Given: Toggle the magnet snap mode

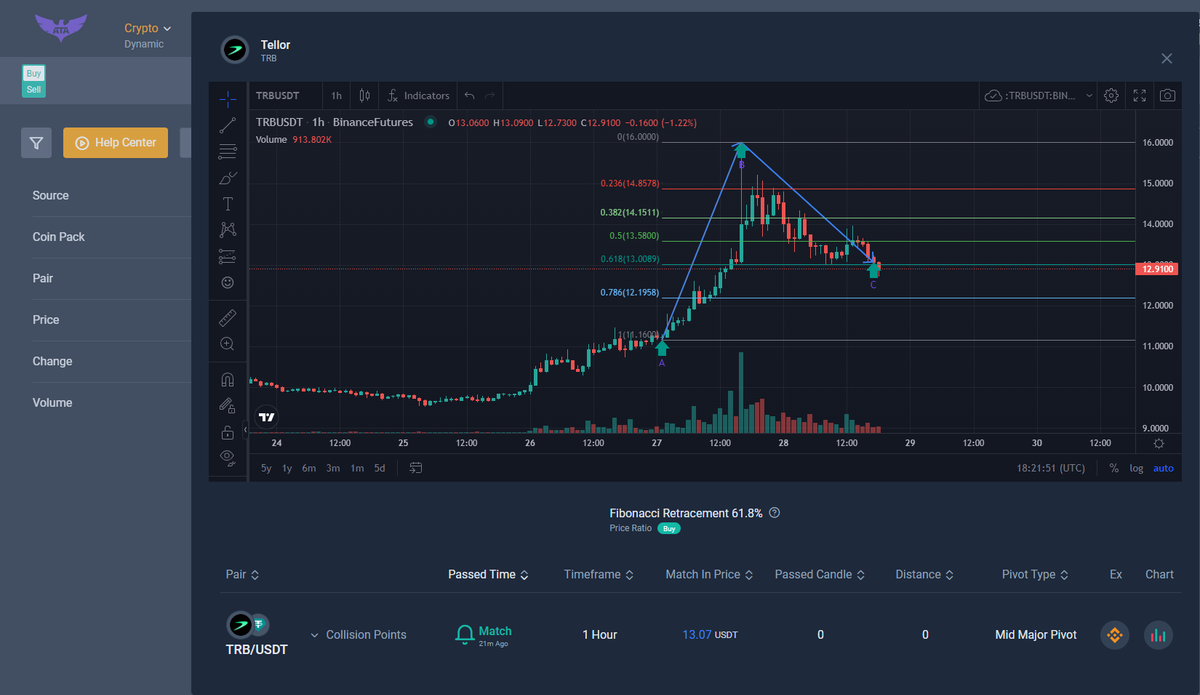Looking at the screenshot, I should [x=228, y=380].
